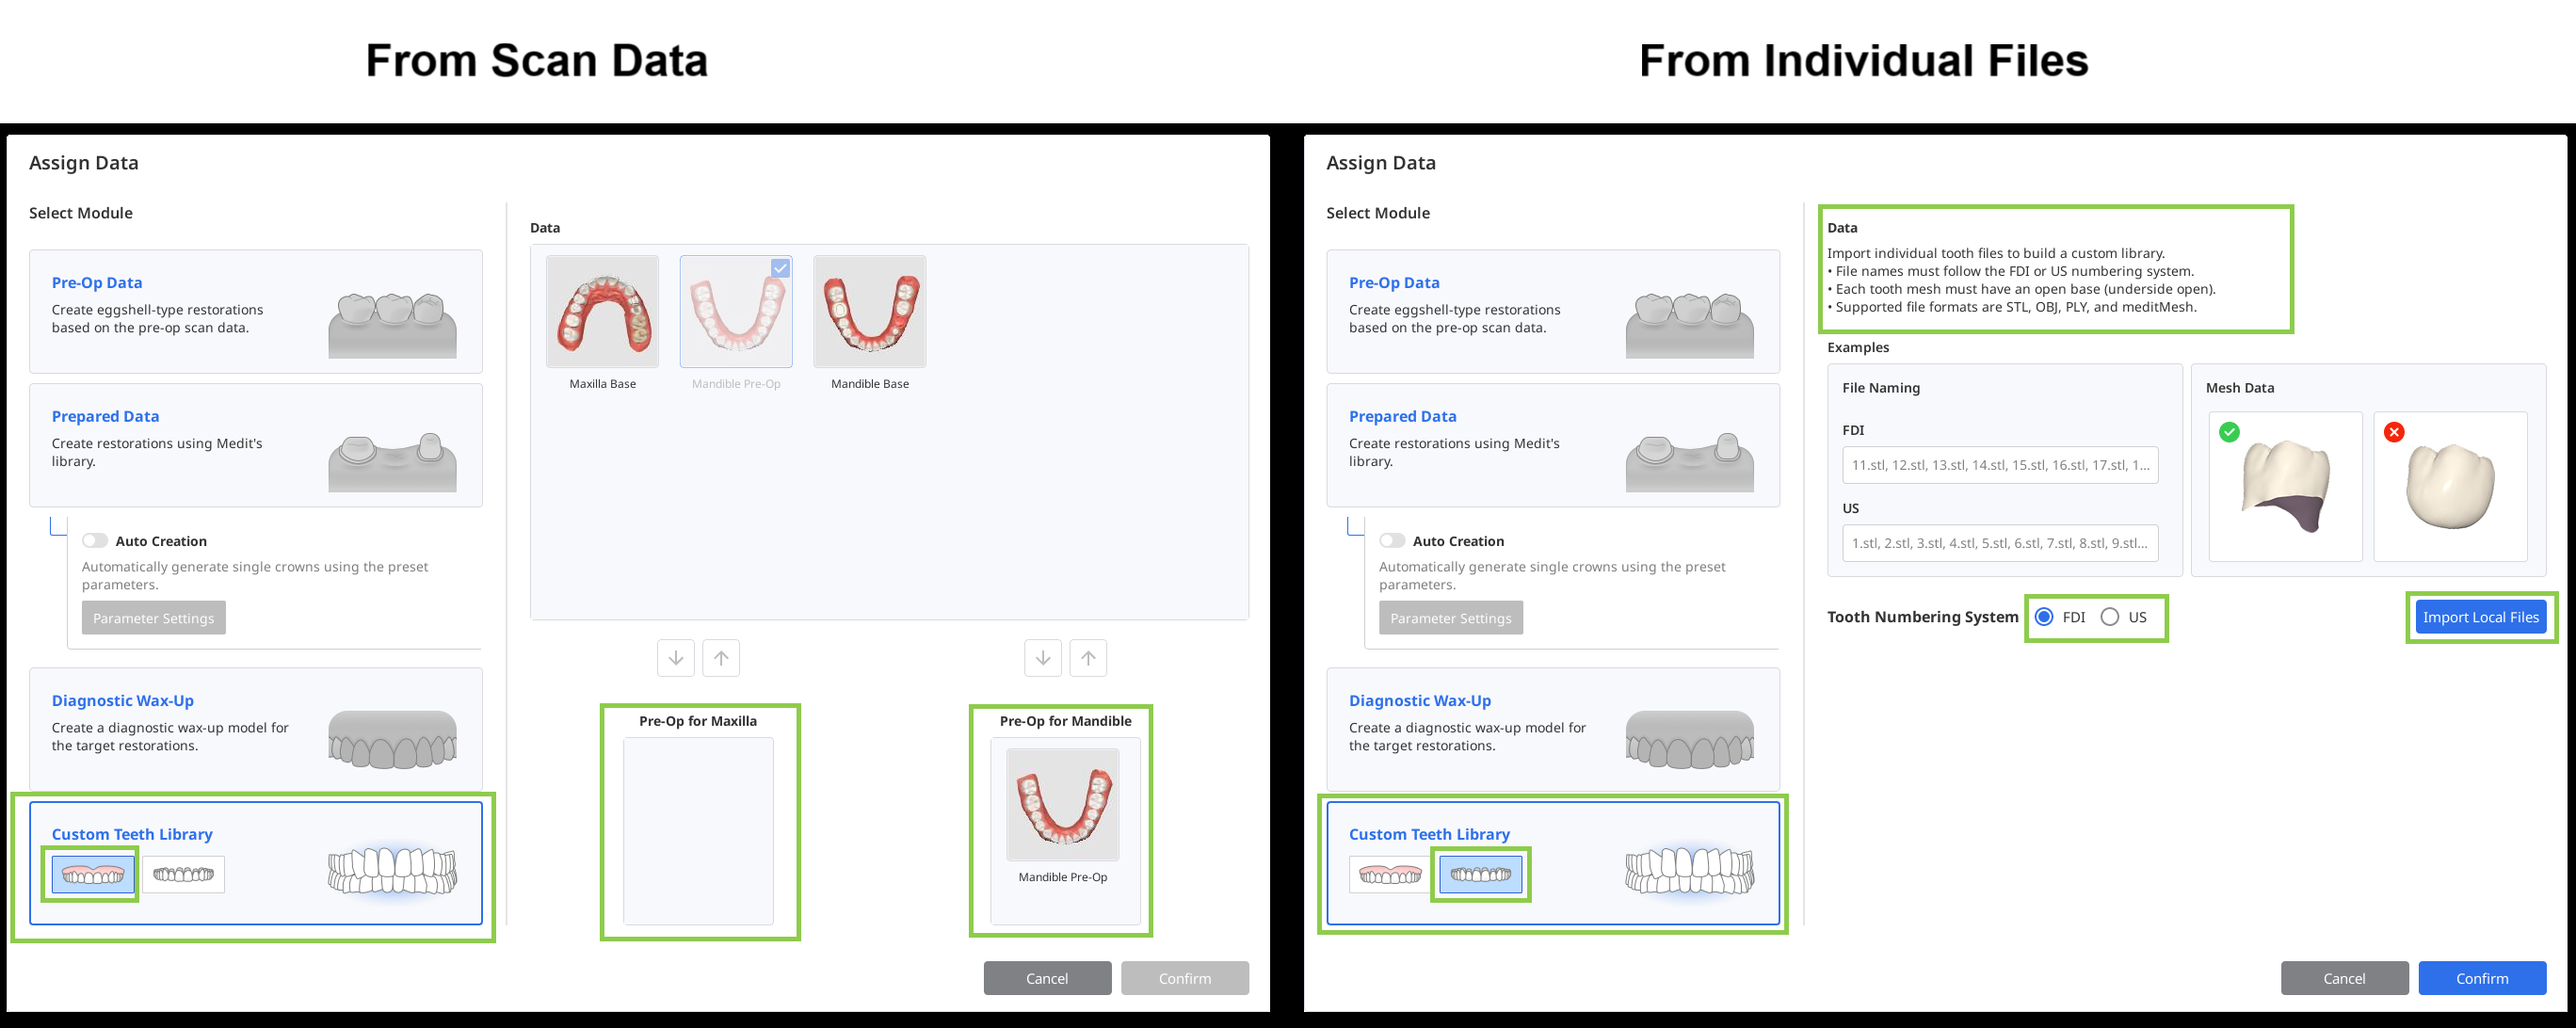Select Prepared Data module in right Assign Data window
Screen dimensions: 2576x1028
pyautogui.click(x=1553, y=445)
